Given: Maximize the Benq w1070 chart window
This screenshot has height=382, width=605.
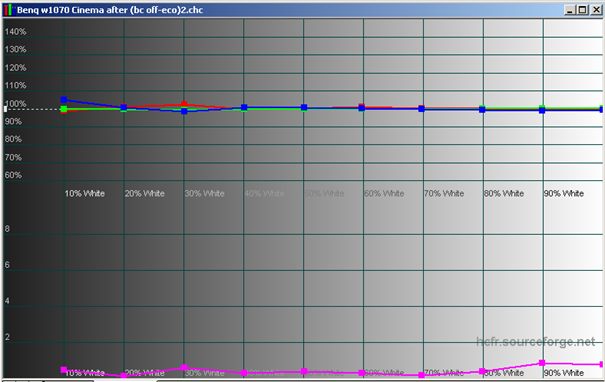Looking at the screenshot, I should pos(583,10).
